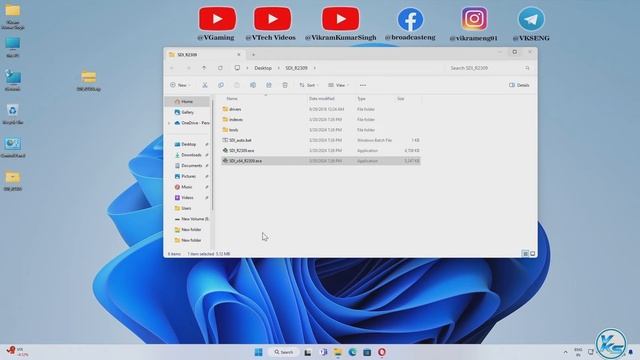Open the Windows Start menu
The width and height of the screenshot is (640, 360).
tap(258, 352)
